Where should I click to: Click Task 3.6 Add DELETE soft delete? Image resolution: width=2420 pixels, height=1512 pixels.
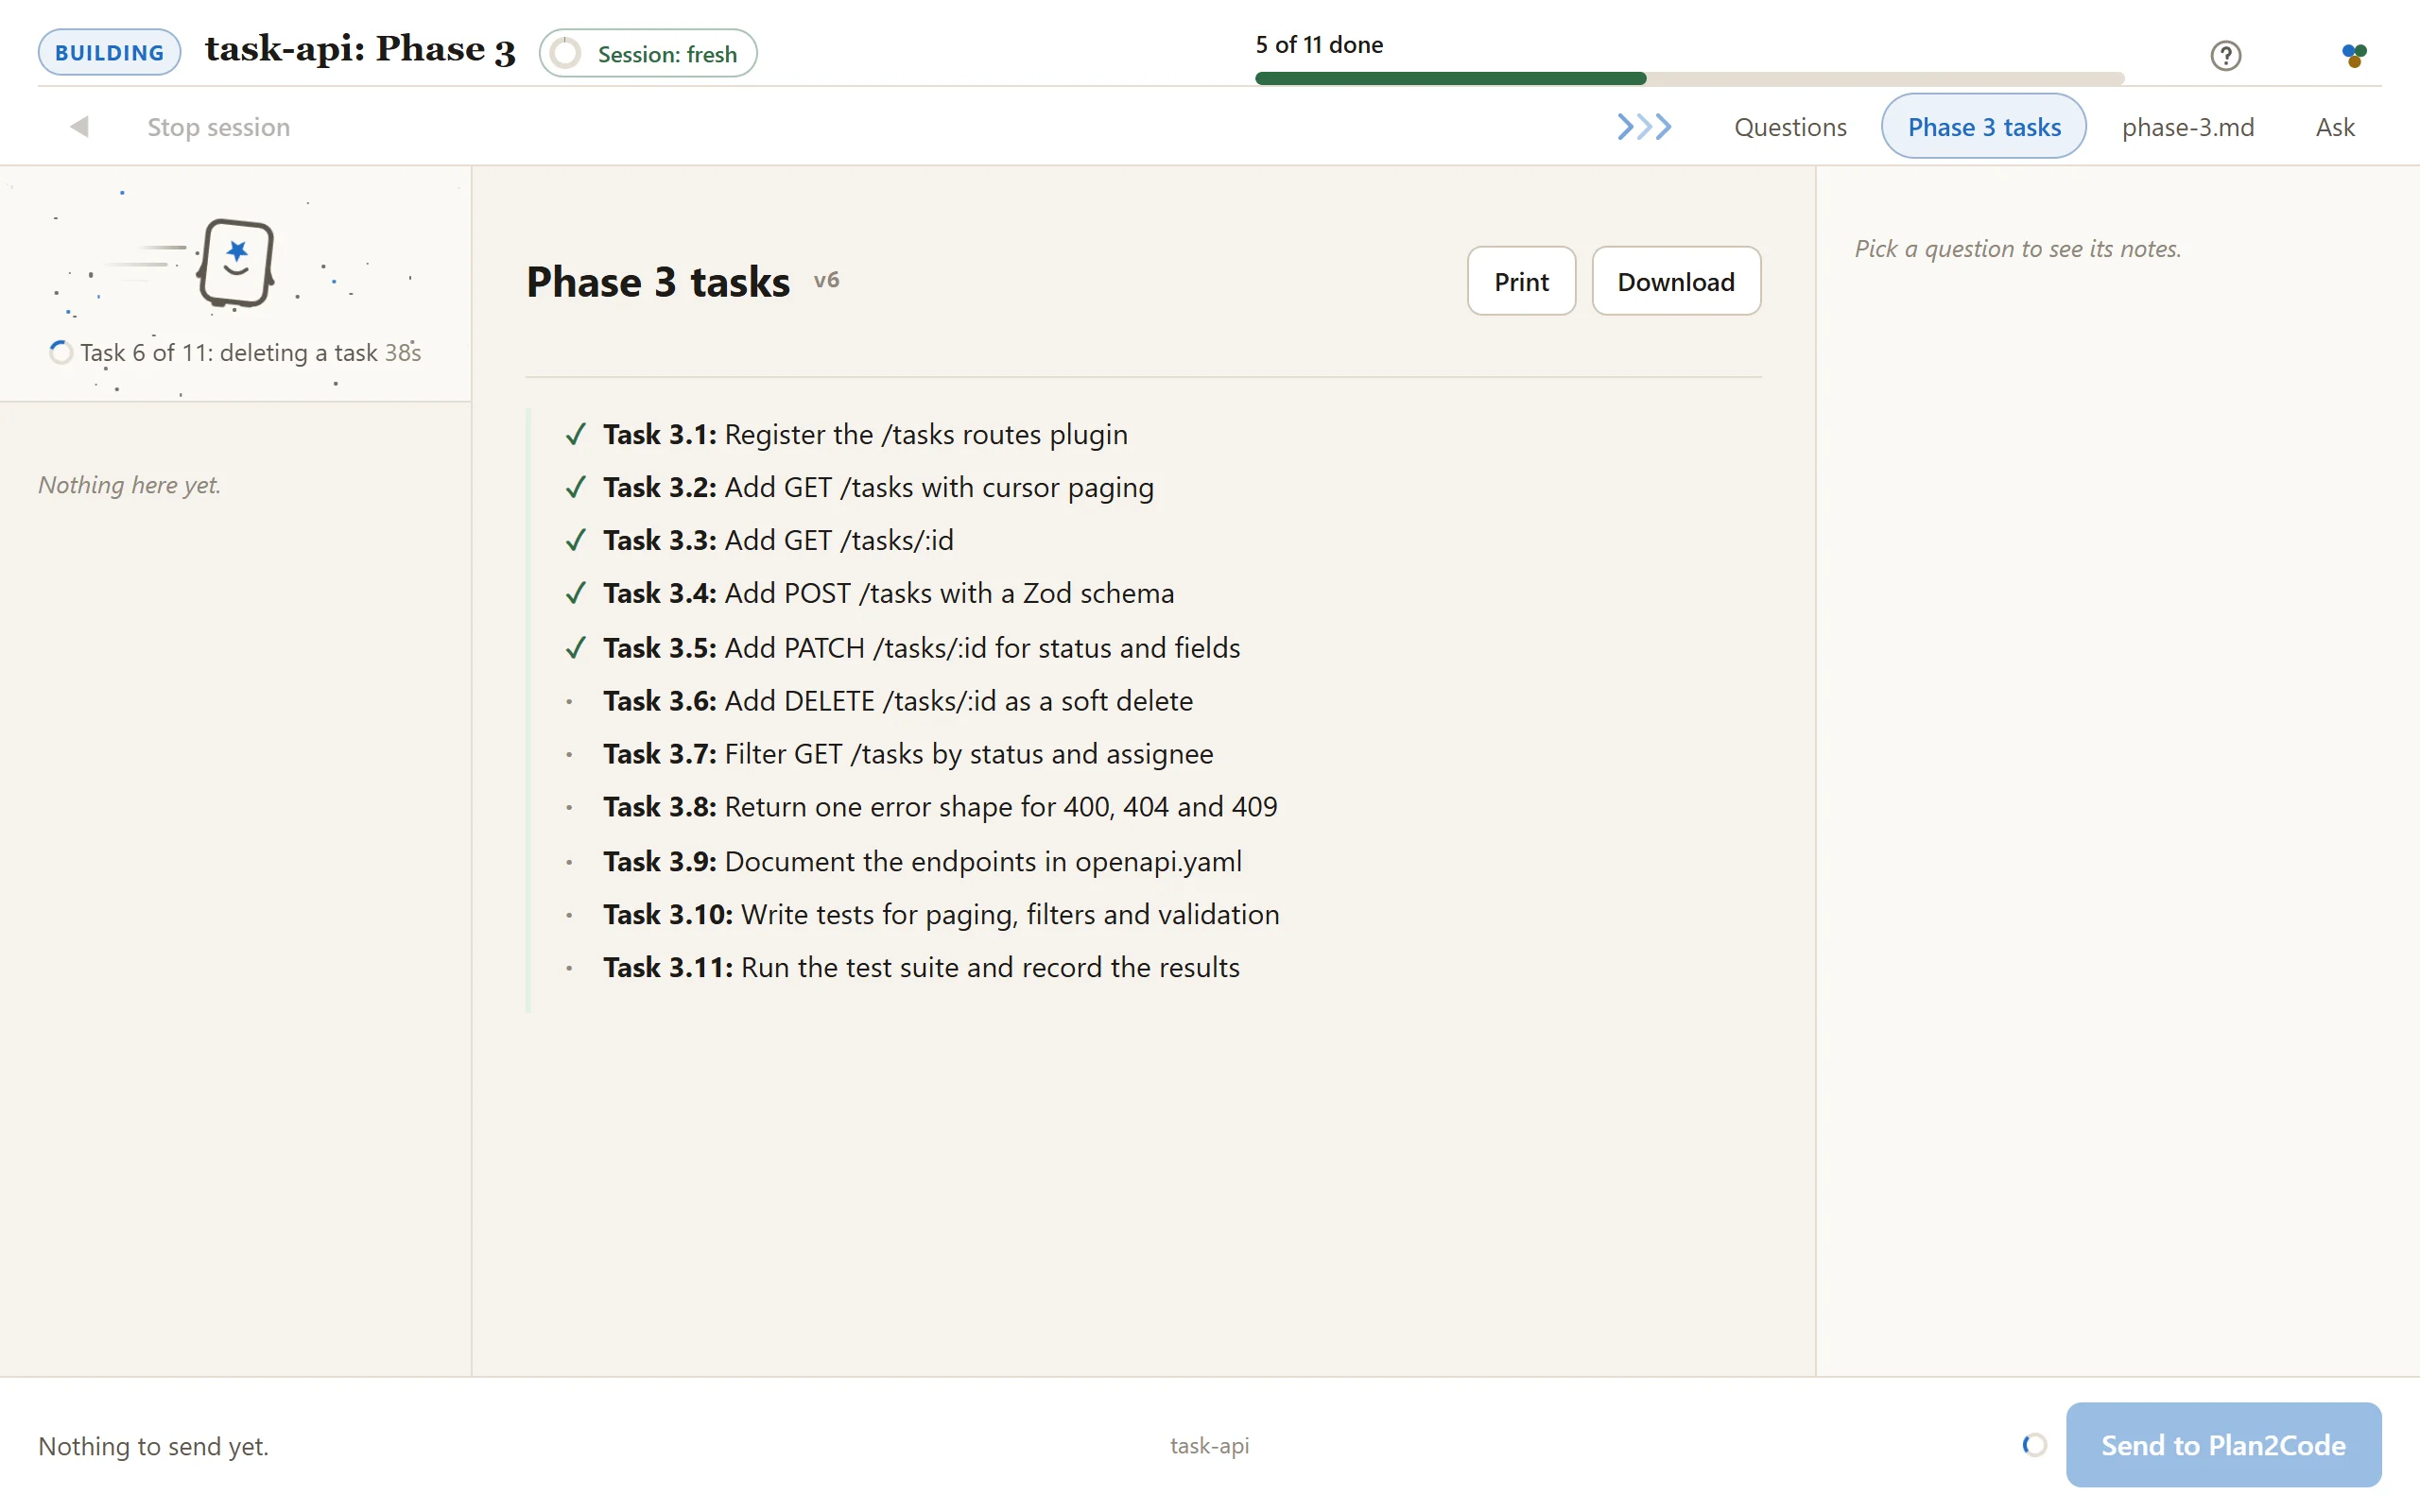pos(898,701)
